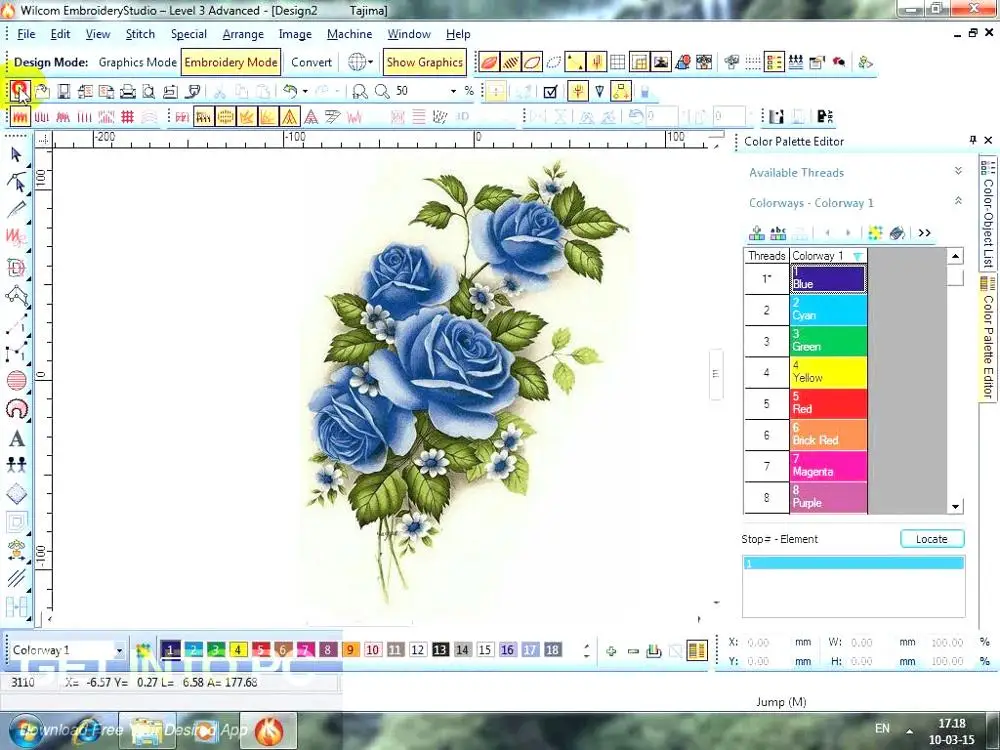Open the zoom percentage dropdown

(x=454, y=91)
